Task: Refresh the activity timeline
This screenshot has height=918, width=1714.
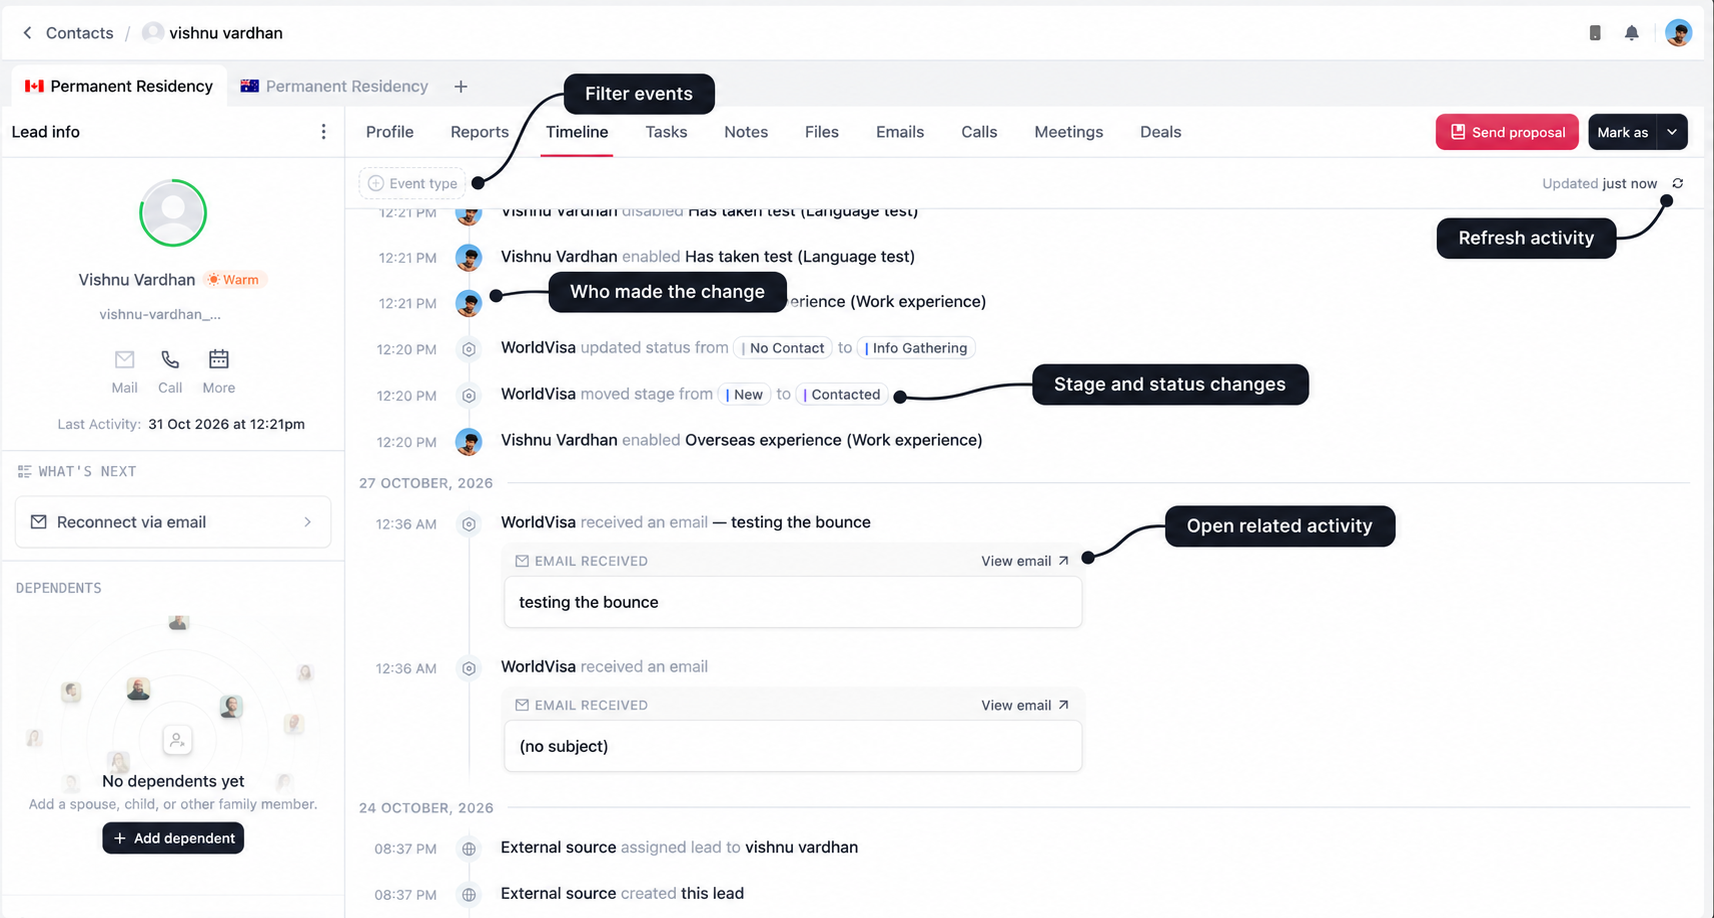Action: [1678, 183]
